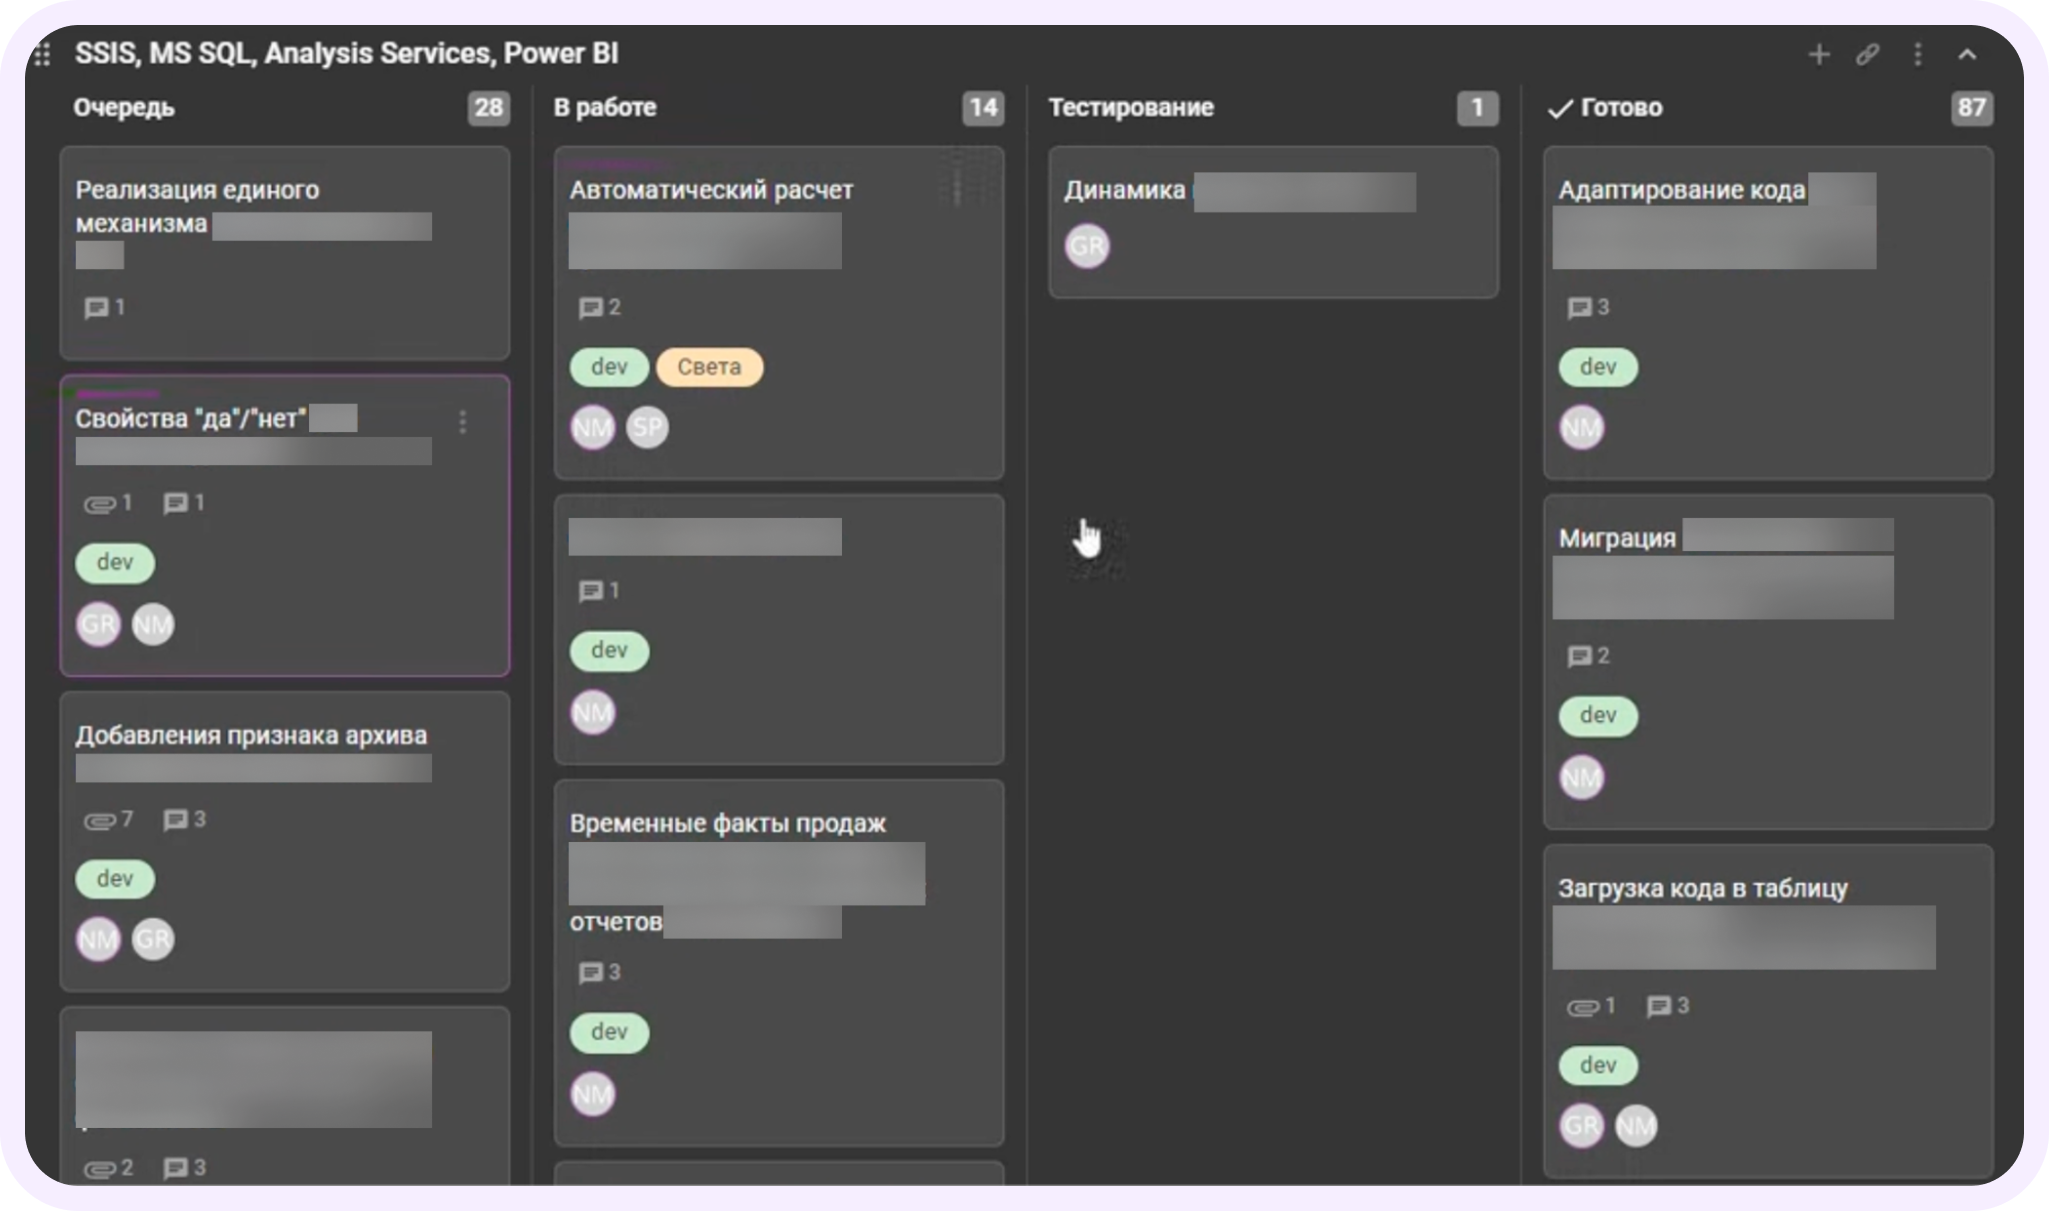Open the Реализация единого механизма card
The image size is (2049, 1211).
click(285, 254)
